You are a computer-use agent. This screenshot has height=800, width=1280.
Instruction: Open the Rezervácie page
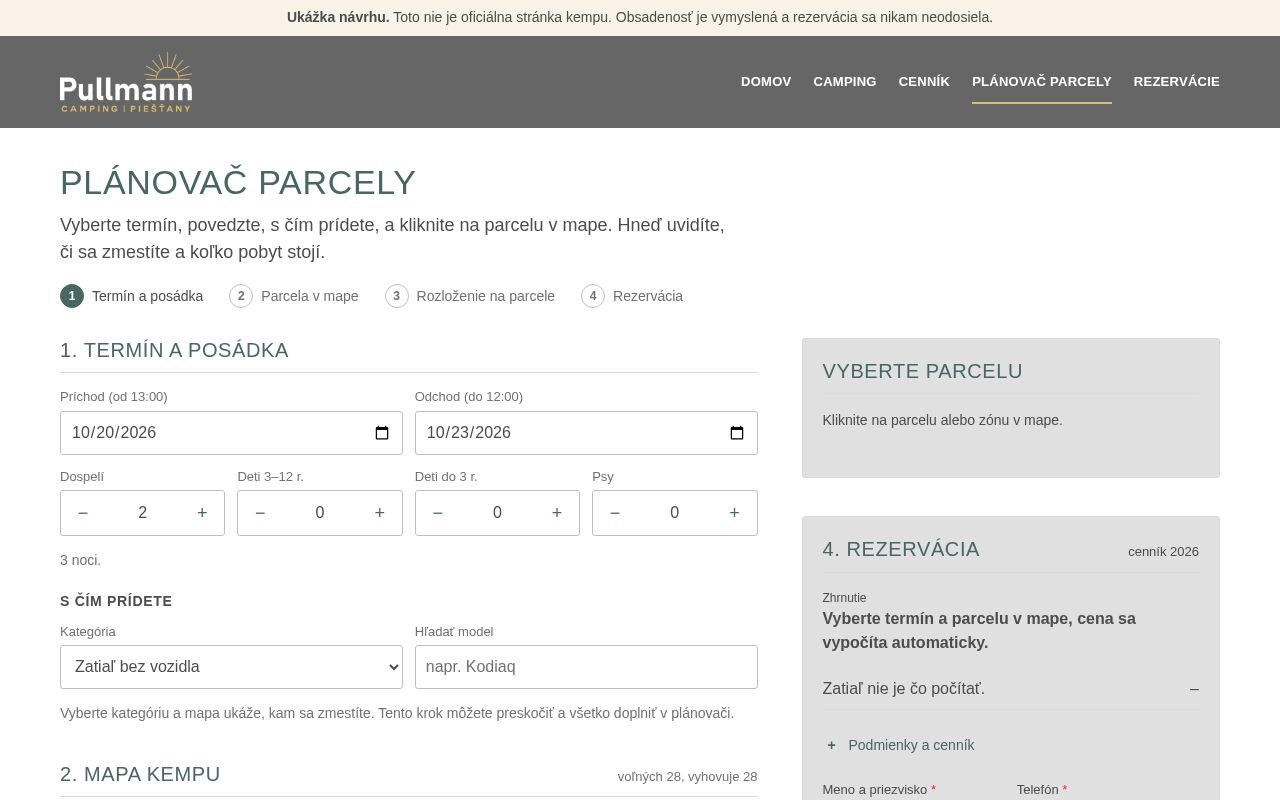click(x=1177, y=82)
